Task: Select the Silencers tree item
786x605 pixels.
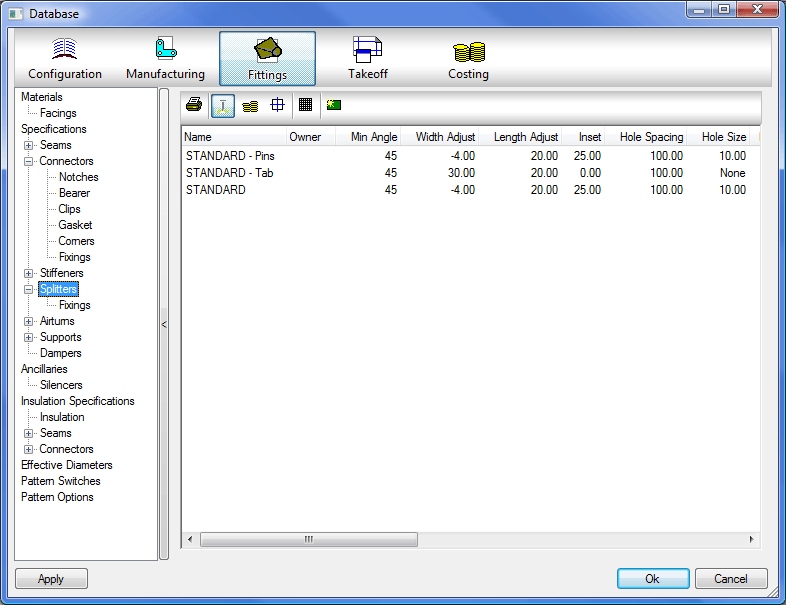Action: coord(61,385)
